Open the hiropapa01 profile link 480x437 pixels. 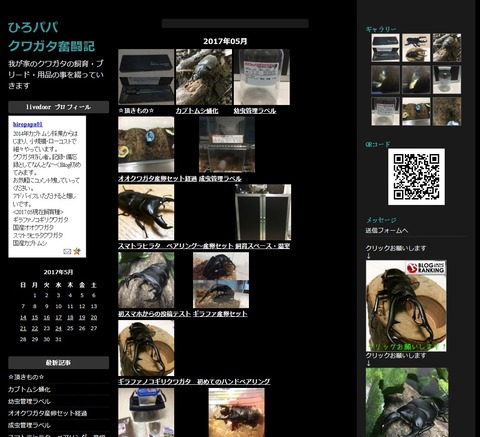pos(28,124)
